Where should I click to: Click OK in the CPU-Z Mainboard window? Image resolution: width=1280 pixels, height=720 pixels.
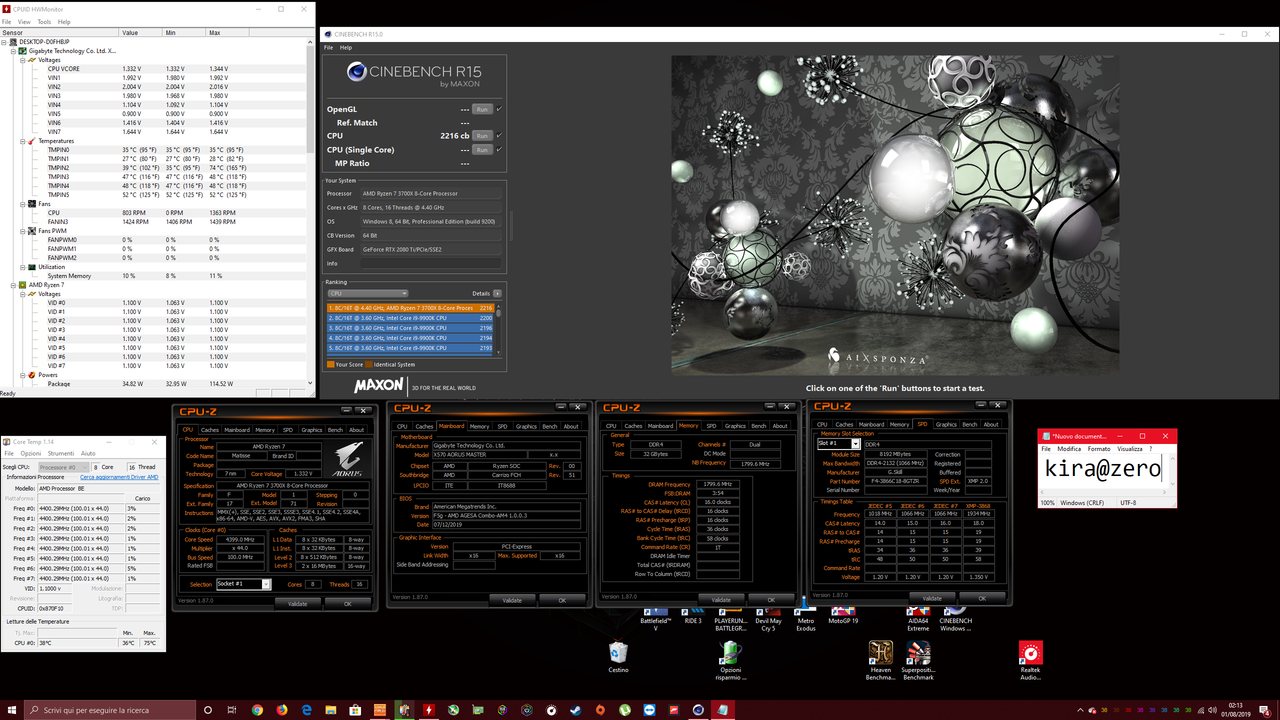[562, 600]
